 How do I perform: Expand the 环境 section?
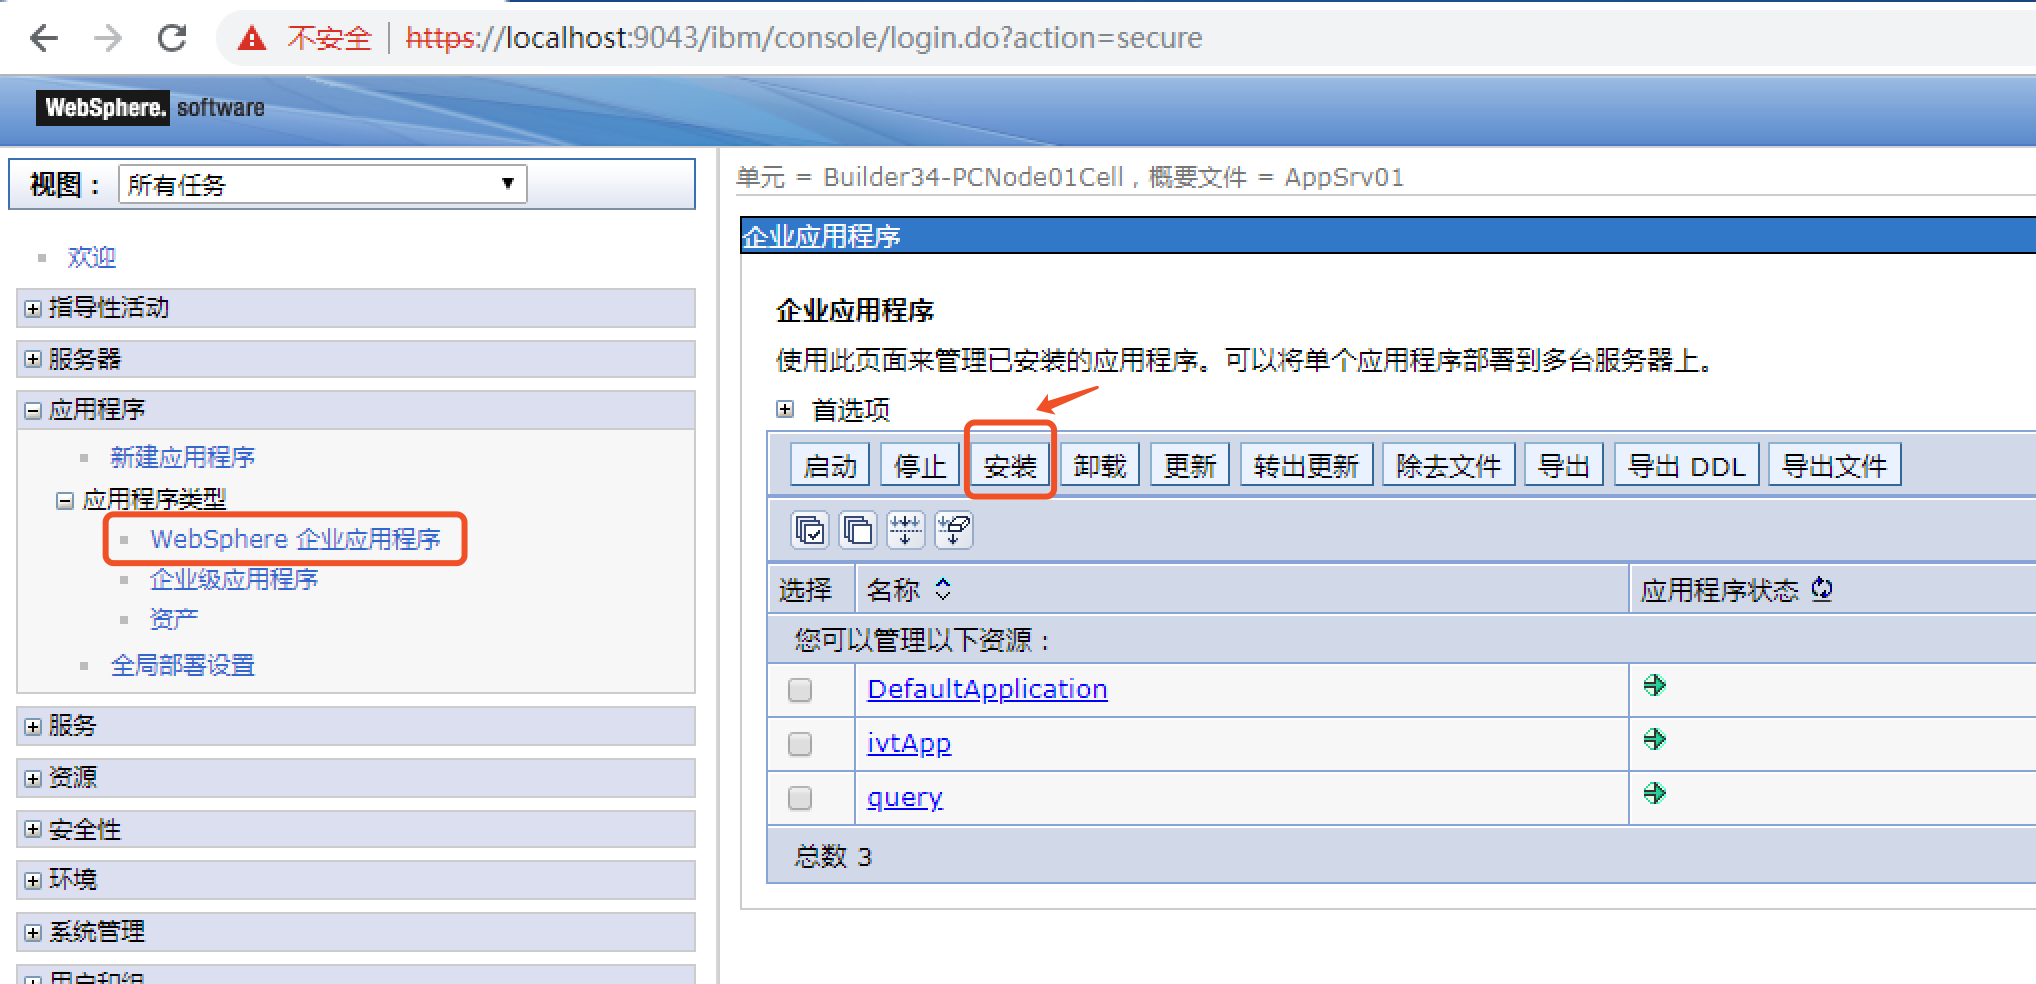(33, 880)
